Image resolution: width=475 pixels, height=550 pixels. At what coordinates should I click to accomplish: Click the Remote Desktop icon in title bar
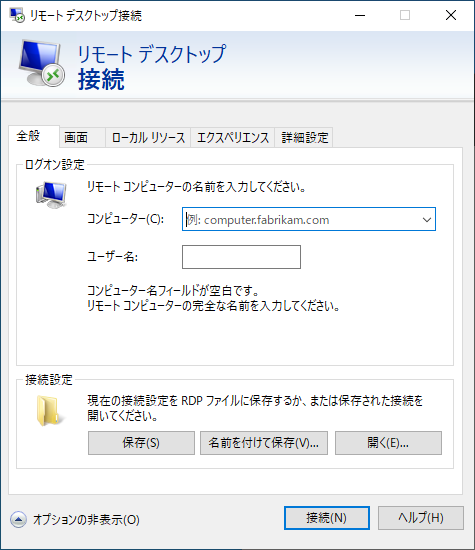(x=17, y=15)
